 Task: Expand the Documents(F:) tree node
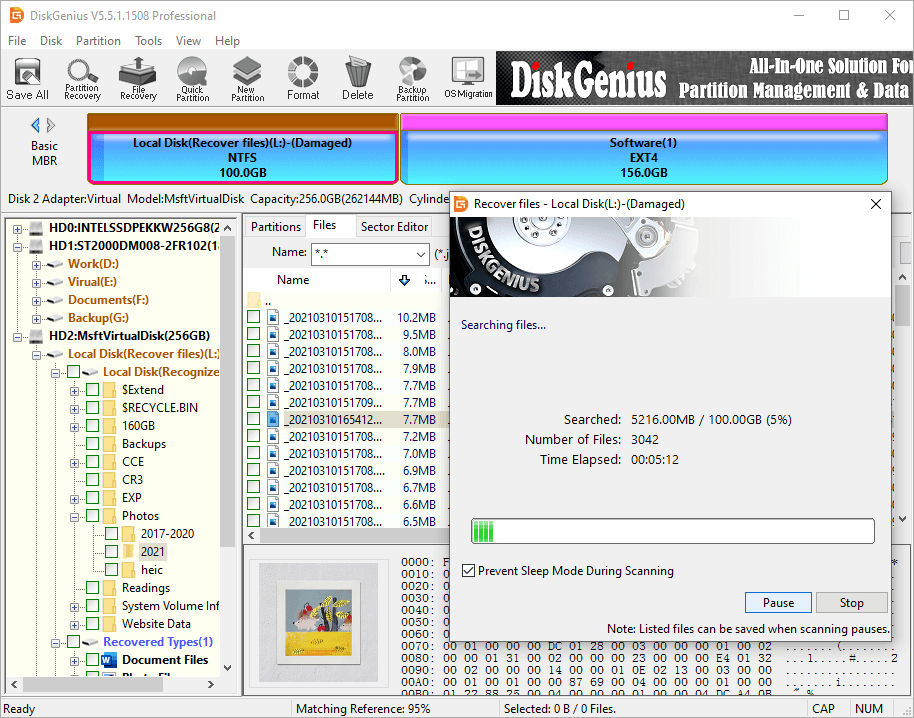(x=36, y=301)
